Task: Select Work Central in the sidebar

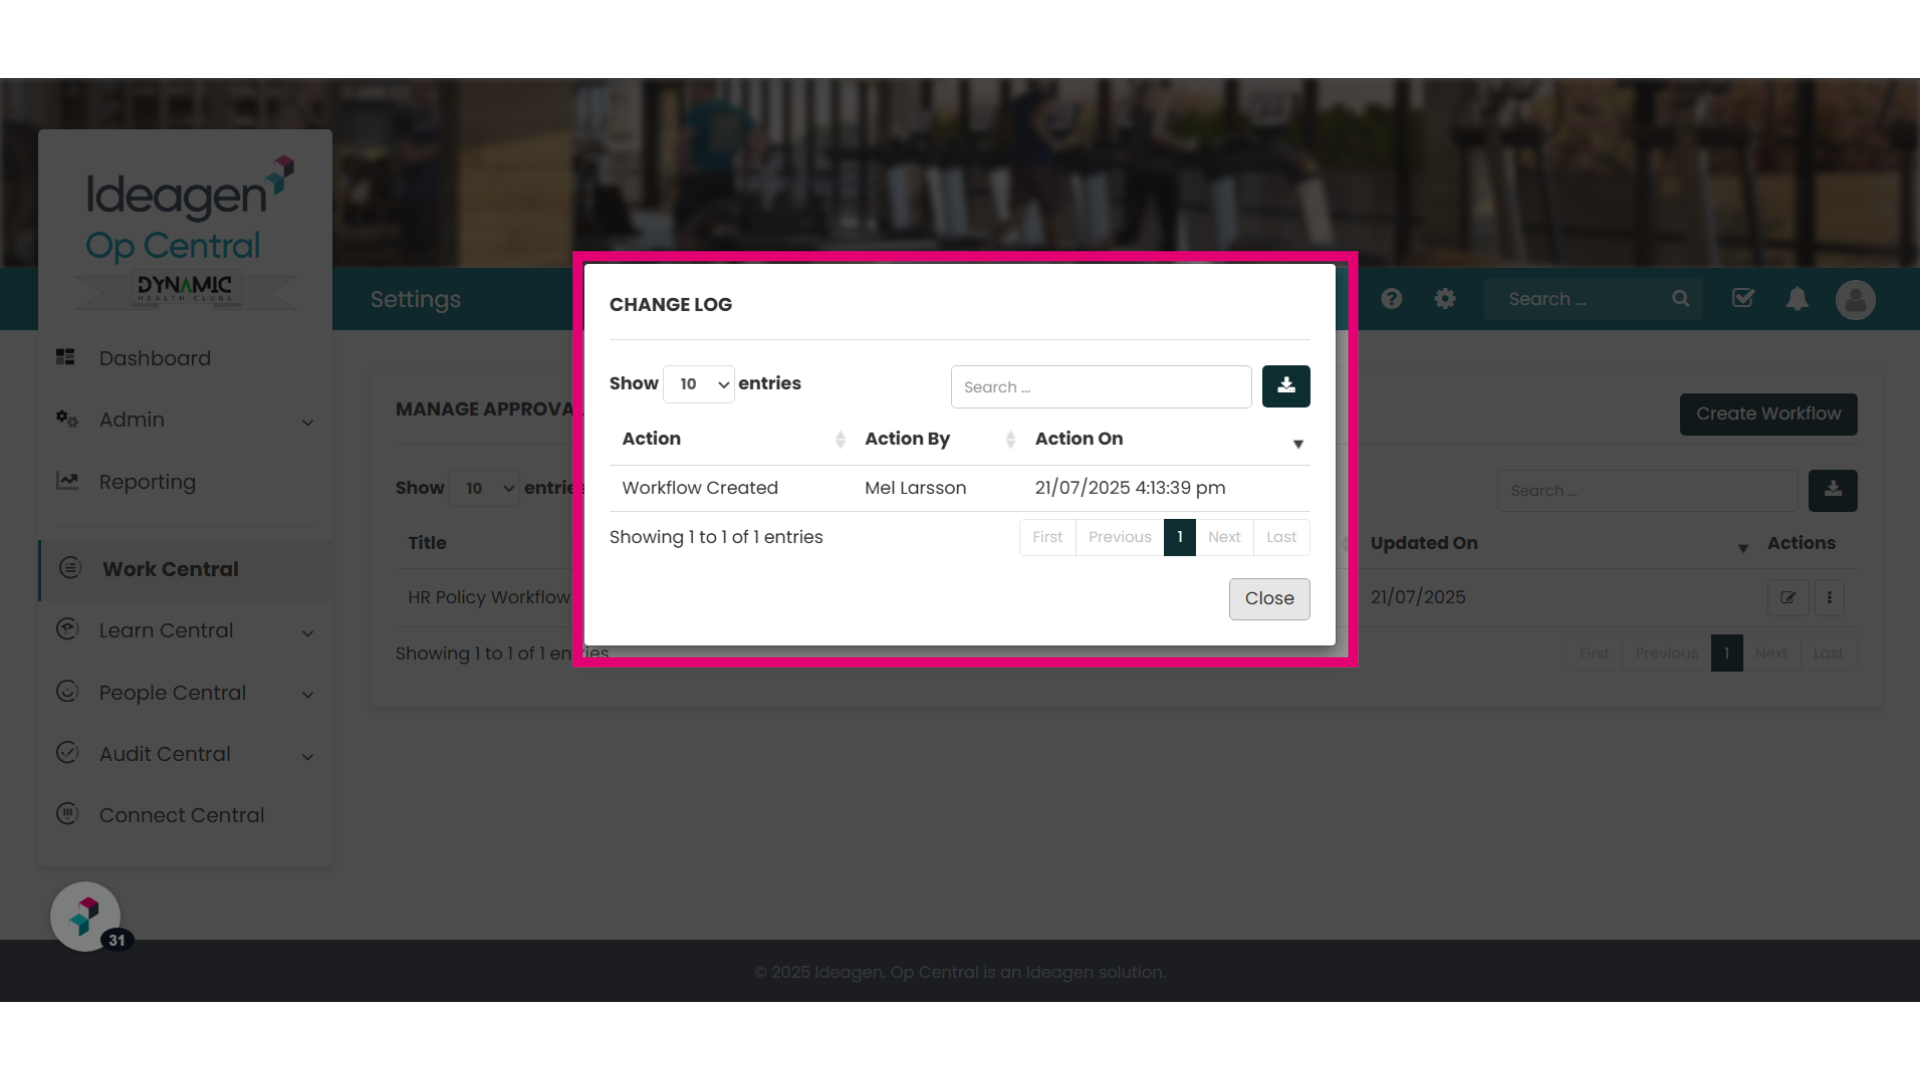Action: point(185,570)
